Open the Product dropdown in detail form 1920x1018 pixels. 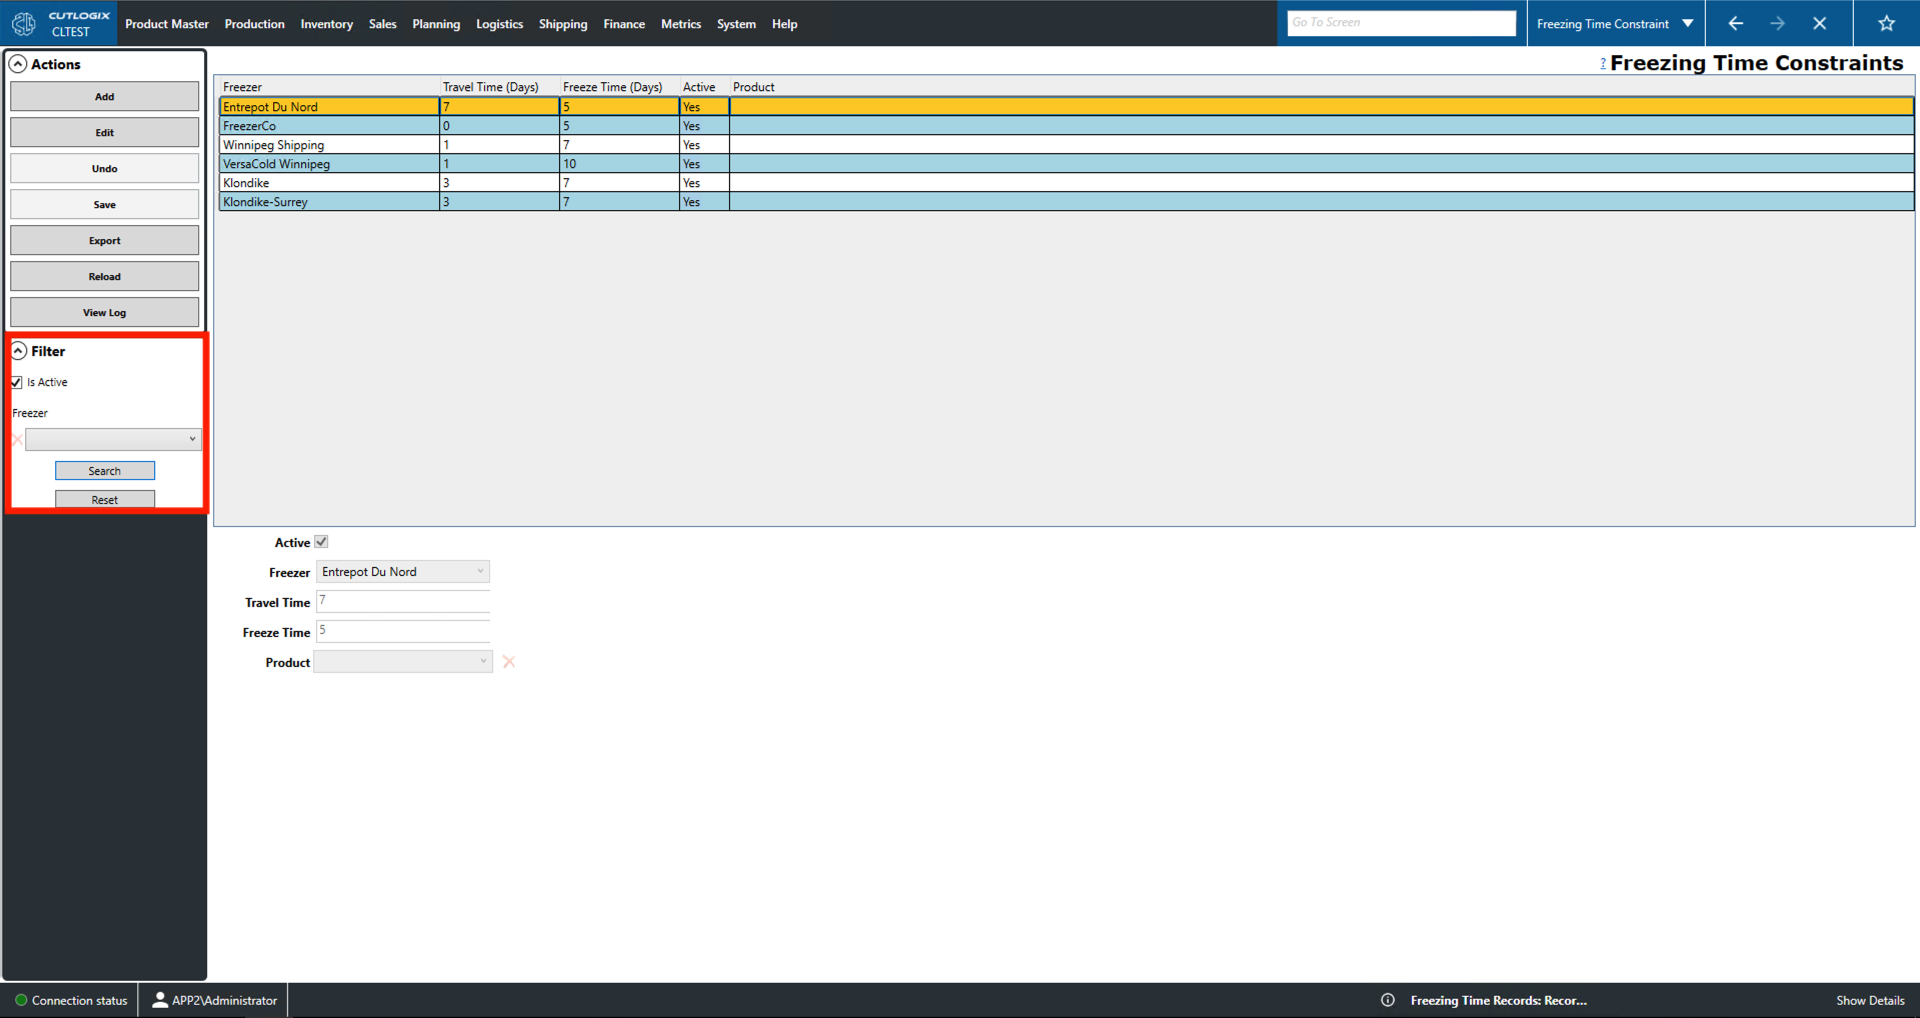tap(484, 661)
